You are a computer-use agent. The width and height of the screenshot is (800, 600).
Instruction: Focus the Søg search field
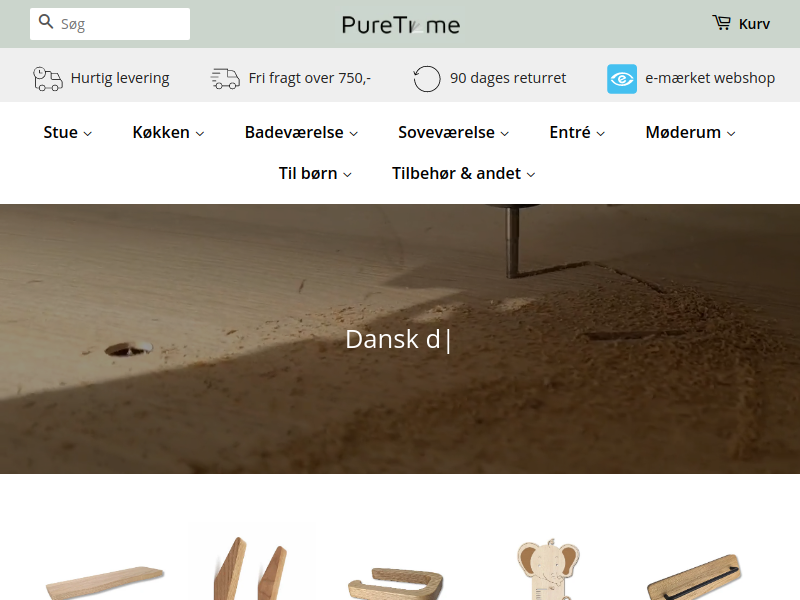pos(110,24)
